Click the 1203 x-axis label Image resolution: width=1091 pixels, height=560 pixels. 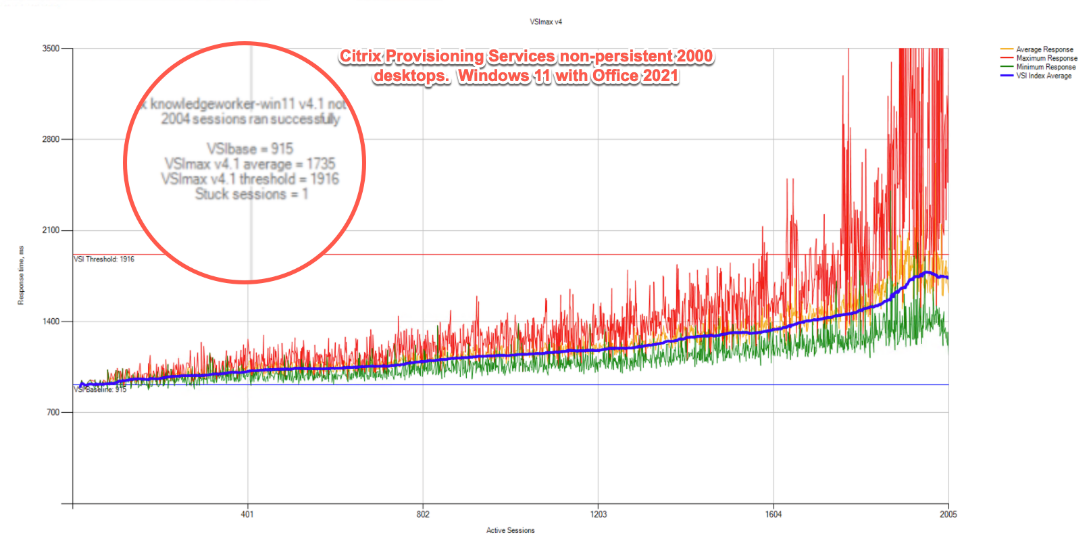coord(598,515)
